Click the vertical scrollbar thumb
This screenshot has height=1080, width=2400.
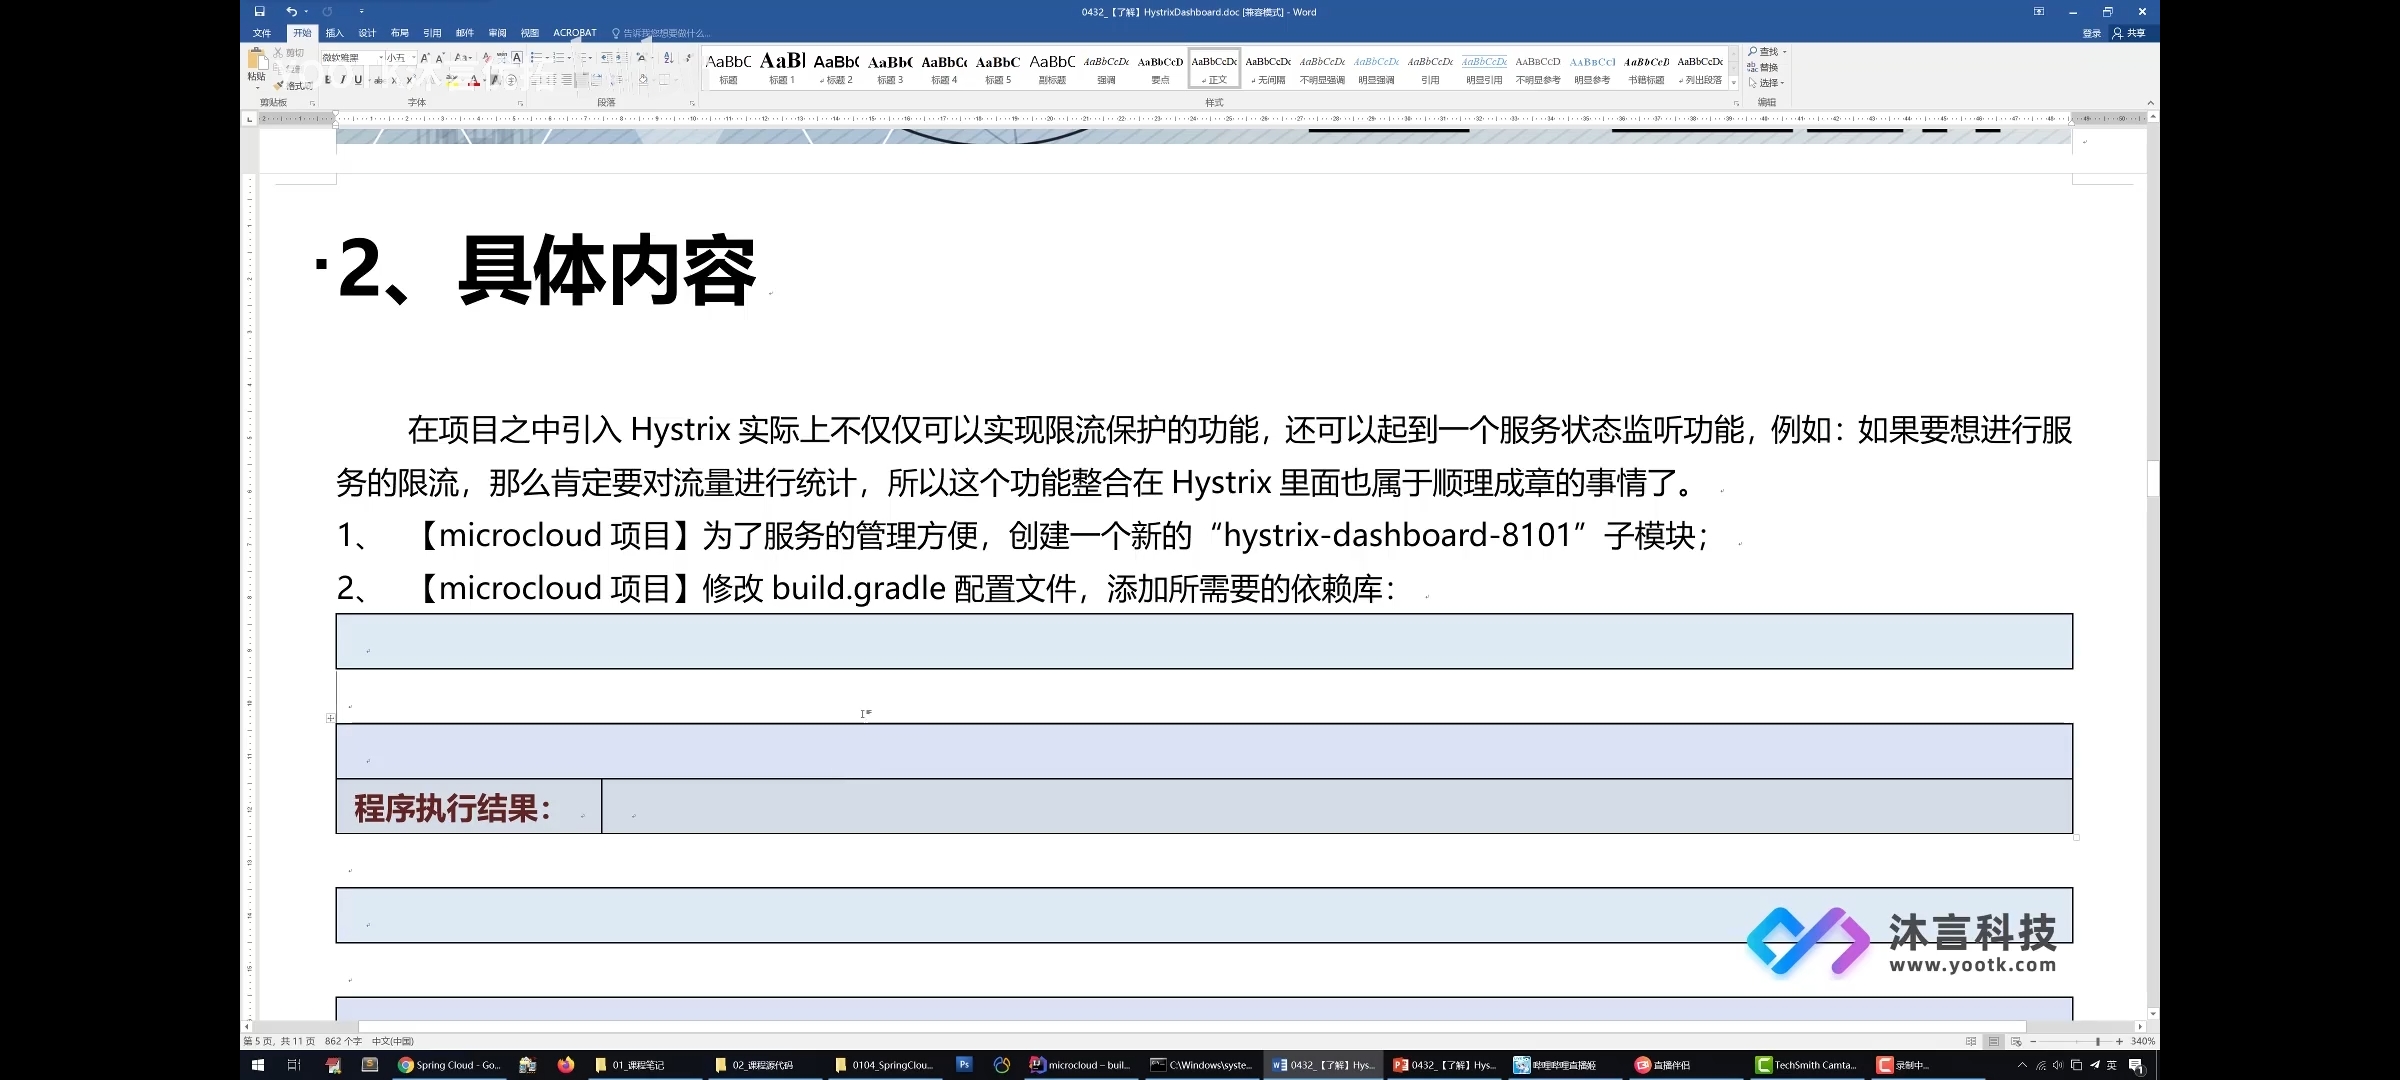(2152, 478)
